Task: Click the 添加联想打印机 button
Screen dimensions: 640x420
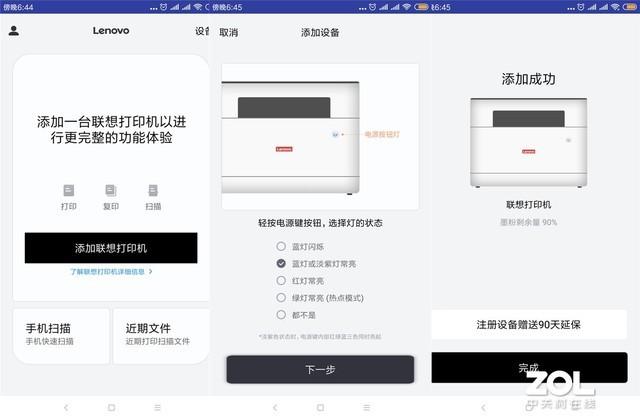Action: click(111, 248)
